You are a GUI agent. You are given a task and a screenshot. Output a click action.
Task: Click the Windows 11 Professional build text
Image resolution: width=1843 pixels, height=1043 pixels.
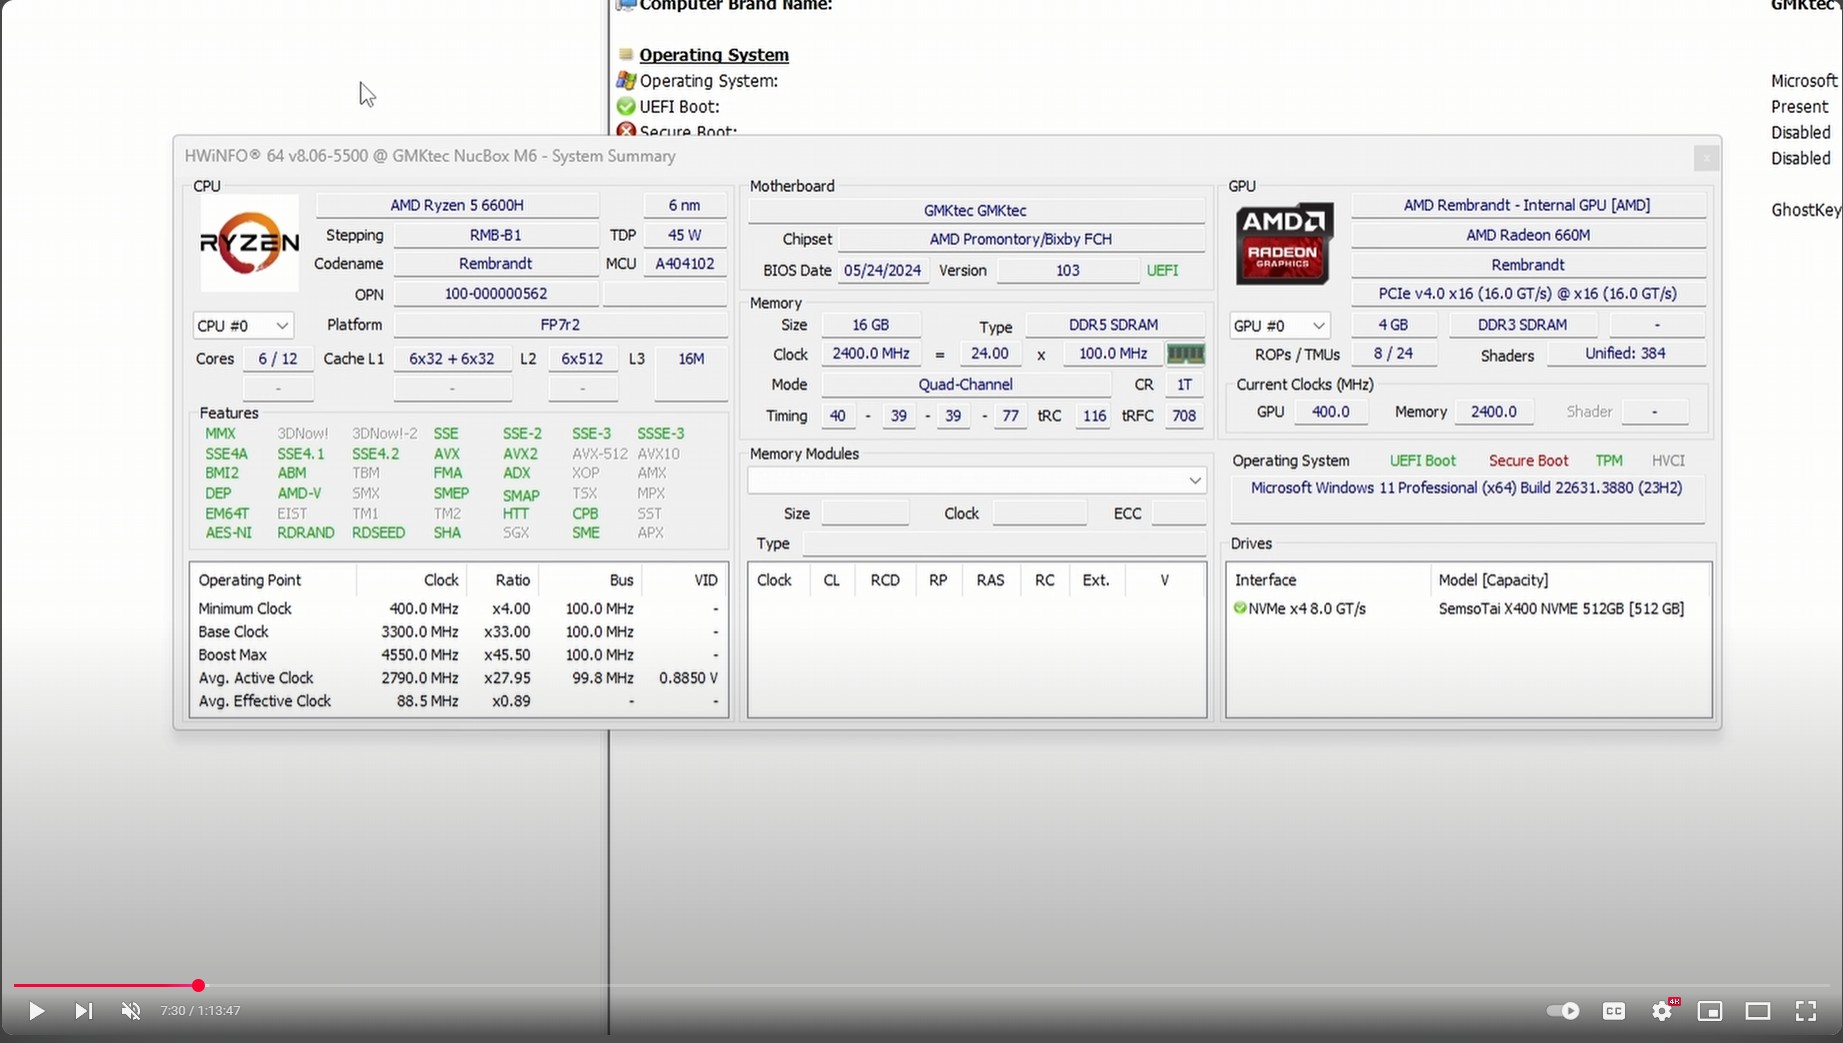coord(1466,488)
